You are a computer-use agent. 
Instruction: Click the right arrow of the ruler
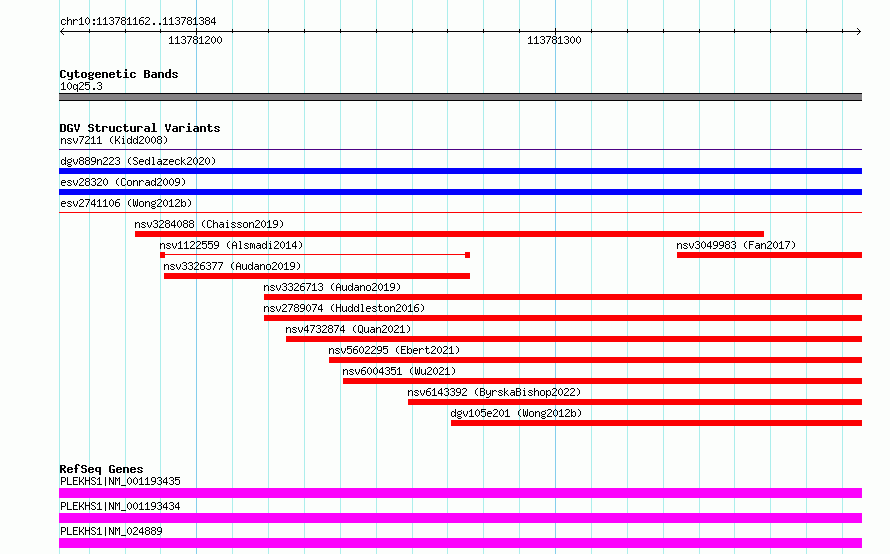click(x=859, y=31)
